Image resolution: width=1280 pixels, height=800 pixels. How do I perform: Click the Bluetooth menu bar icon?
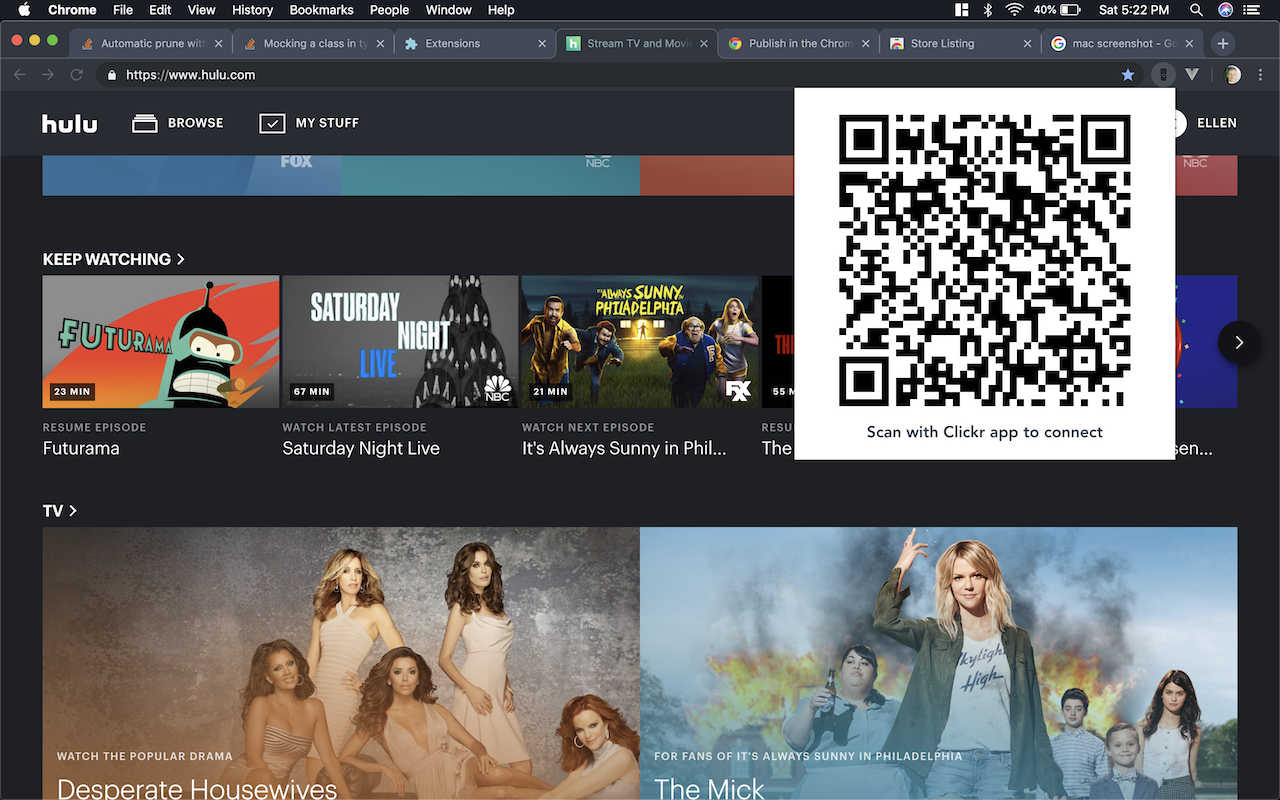coord(987,10)
